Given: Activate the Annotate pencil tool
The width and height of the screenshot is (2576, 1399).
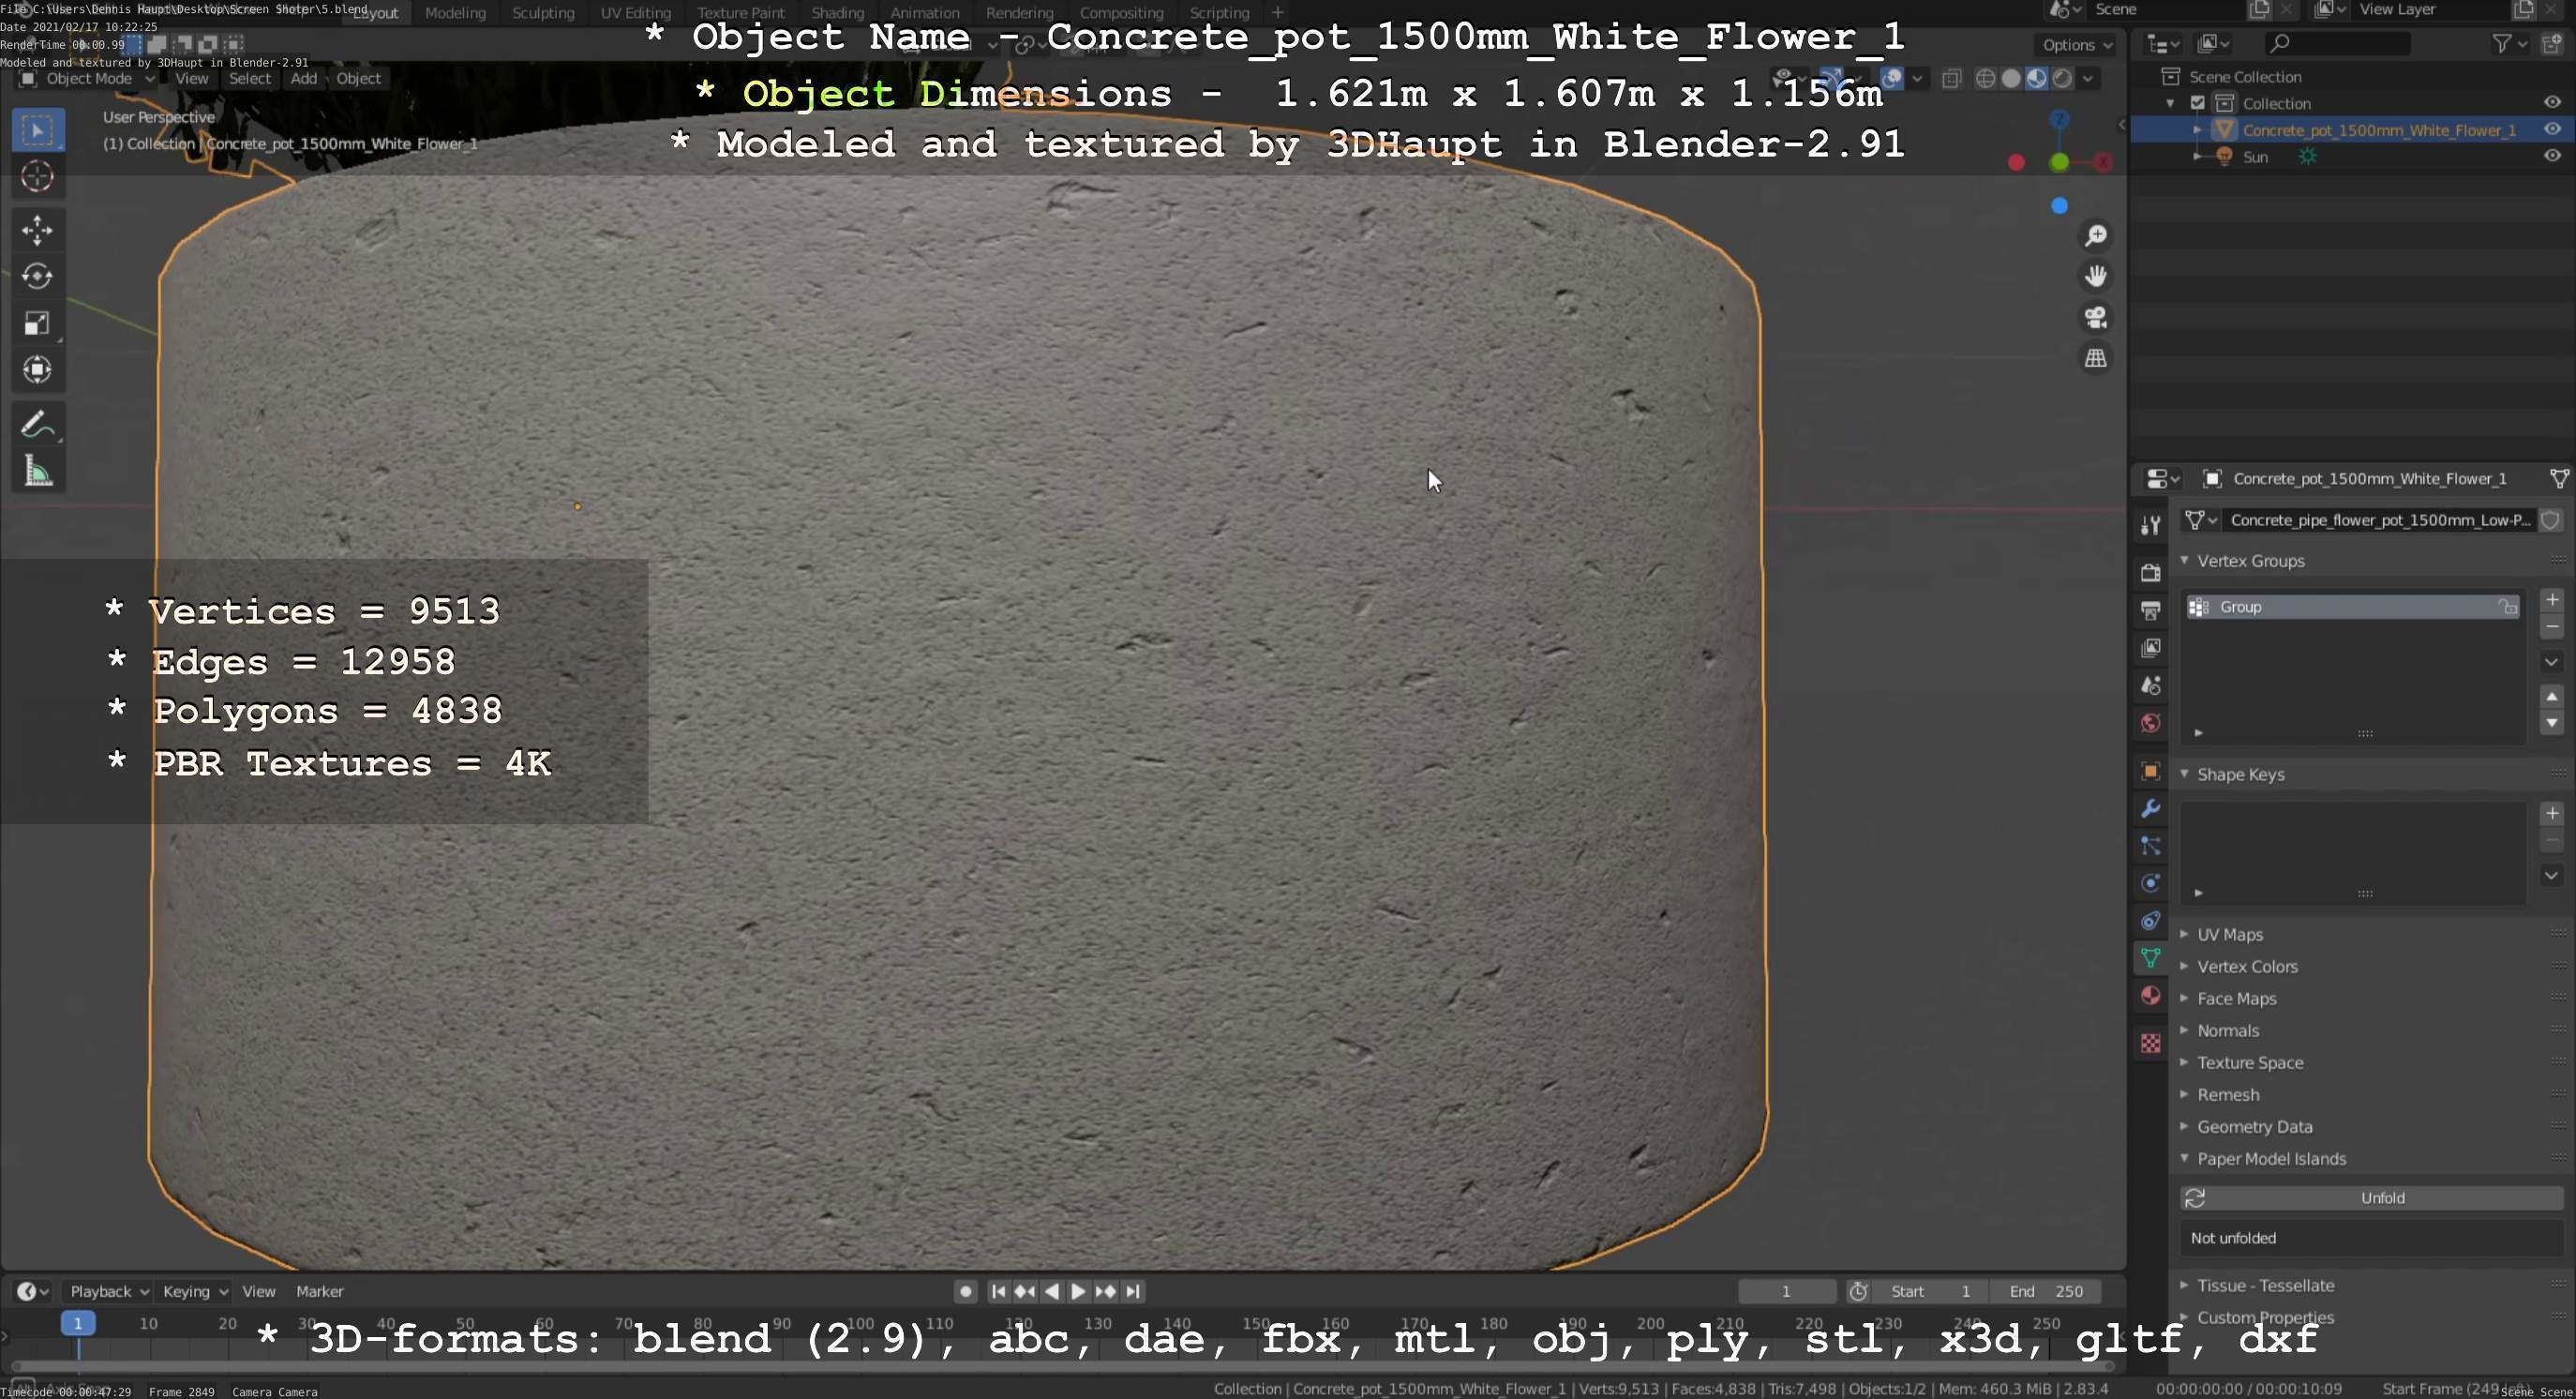Looking at the screenshot, I should coord(37,425).
